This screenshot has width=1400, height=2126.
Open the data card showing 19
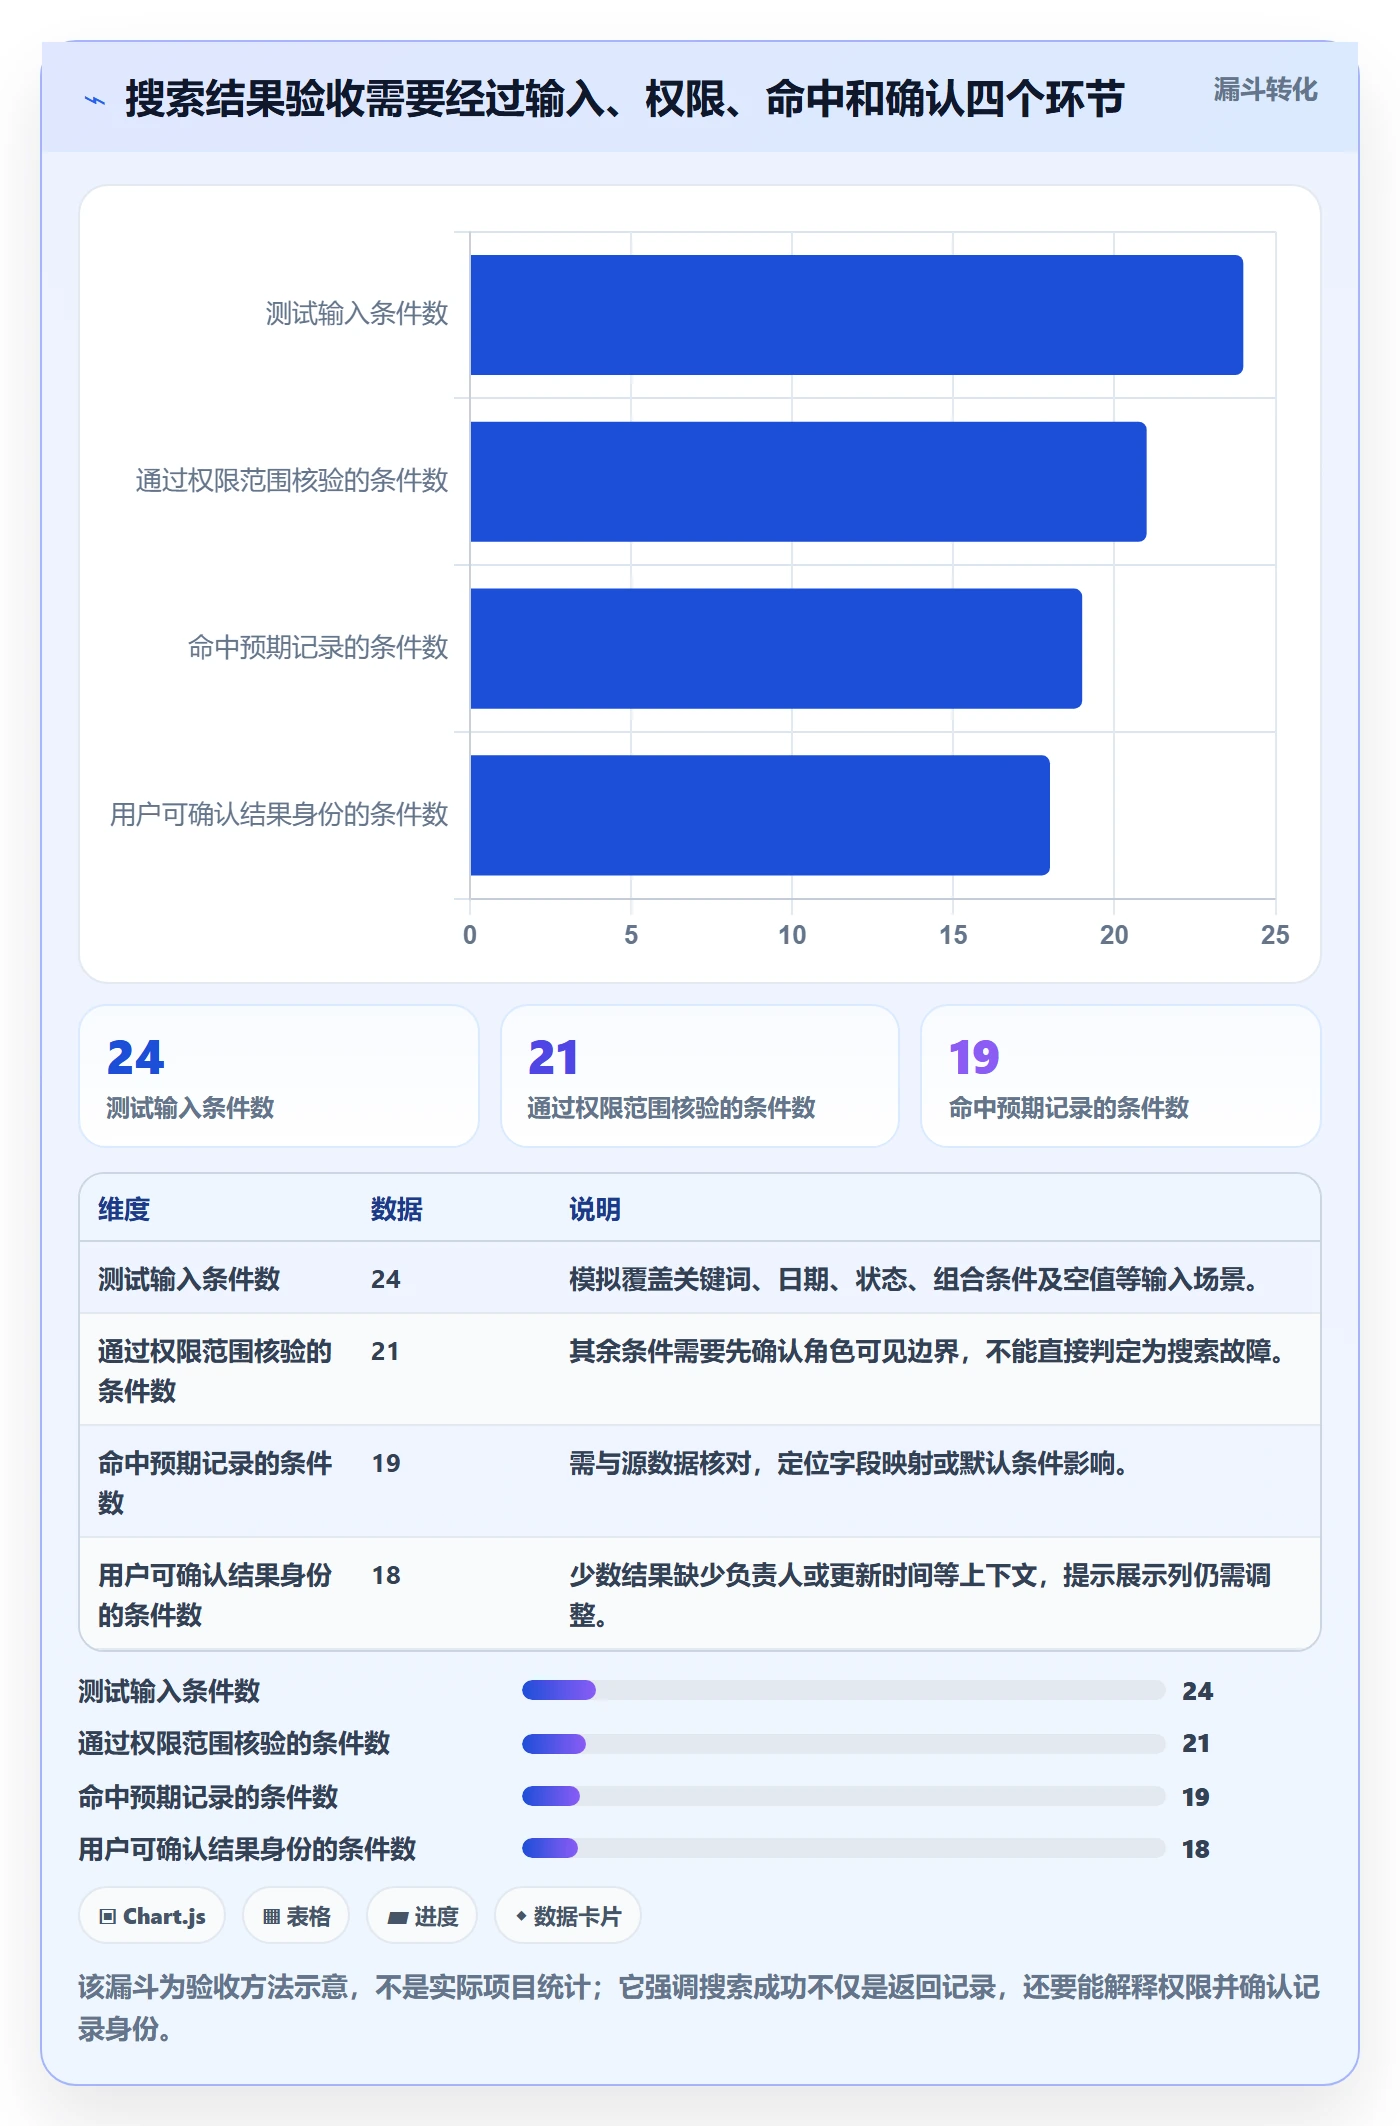(x=1121, y=1076)
